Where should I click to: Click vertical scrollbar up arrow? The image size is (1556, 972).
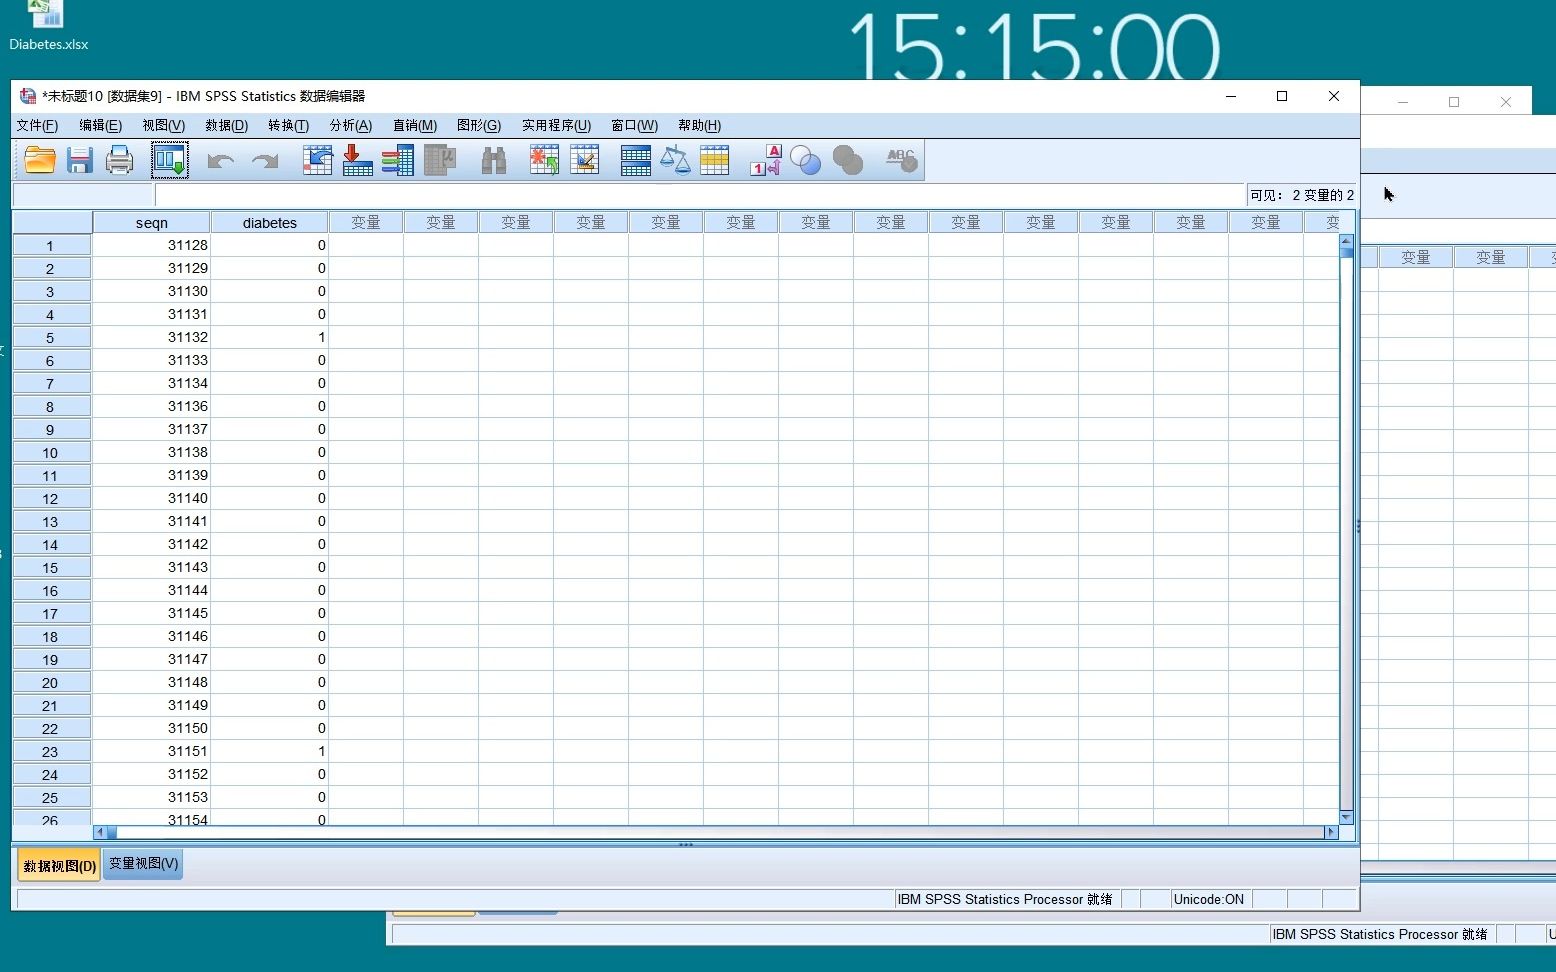point(1346,240)
